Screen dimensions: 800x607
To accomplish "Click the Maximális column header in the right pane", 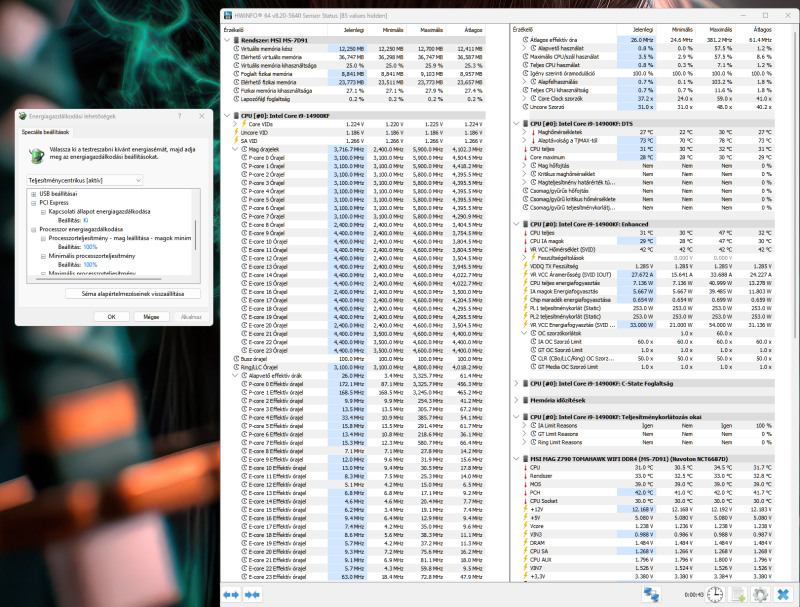I will click(x=720, y=30).
